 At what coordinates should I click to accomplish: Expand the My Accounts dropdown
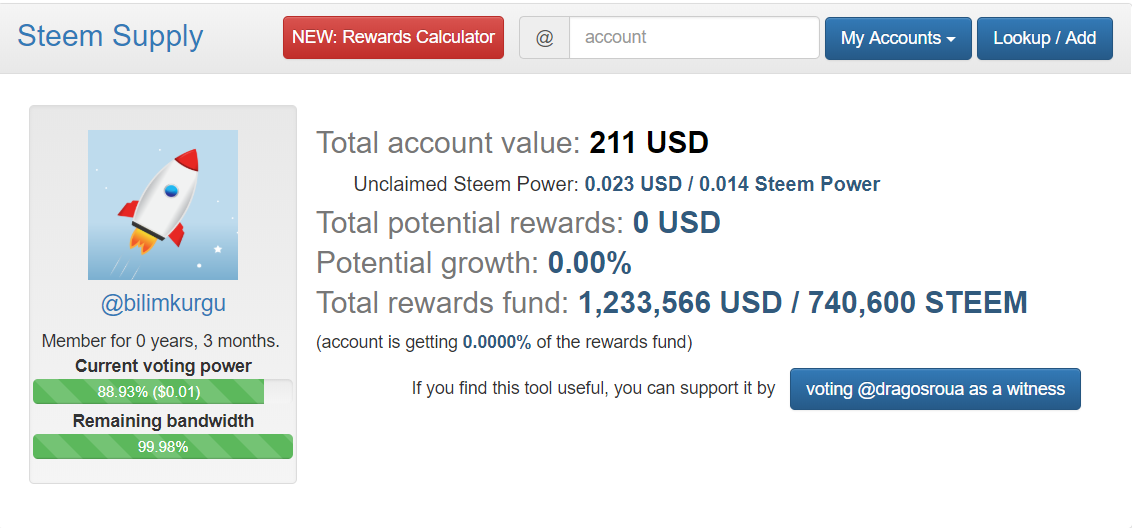(898, 38)
